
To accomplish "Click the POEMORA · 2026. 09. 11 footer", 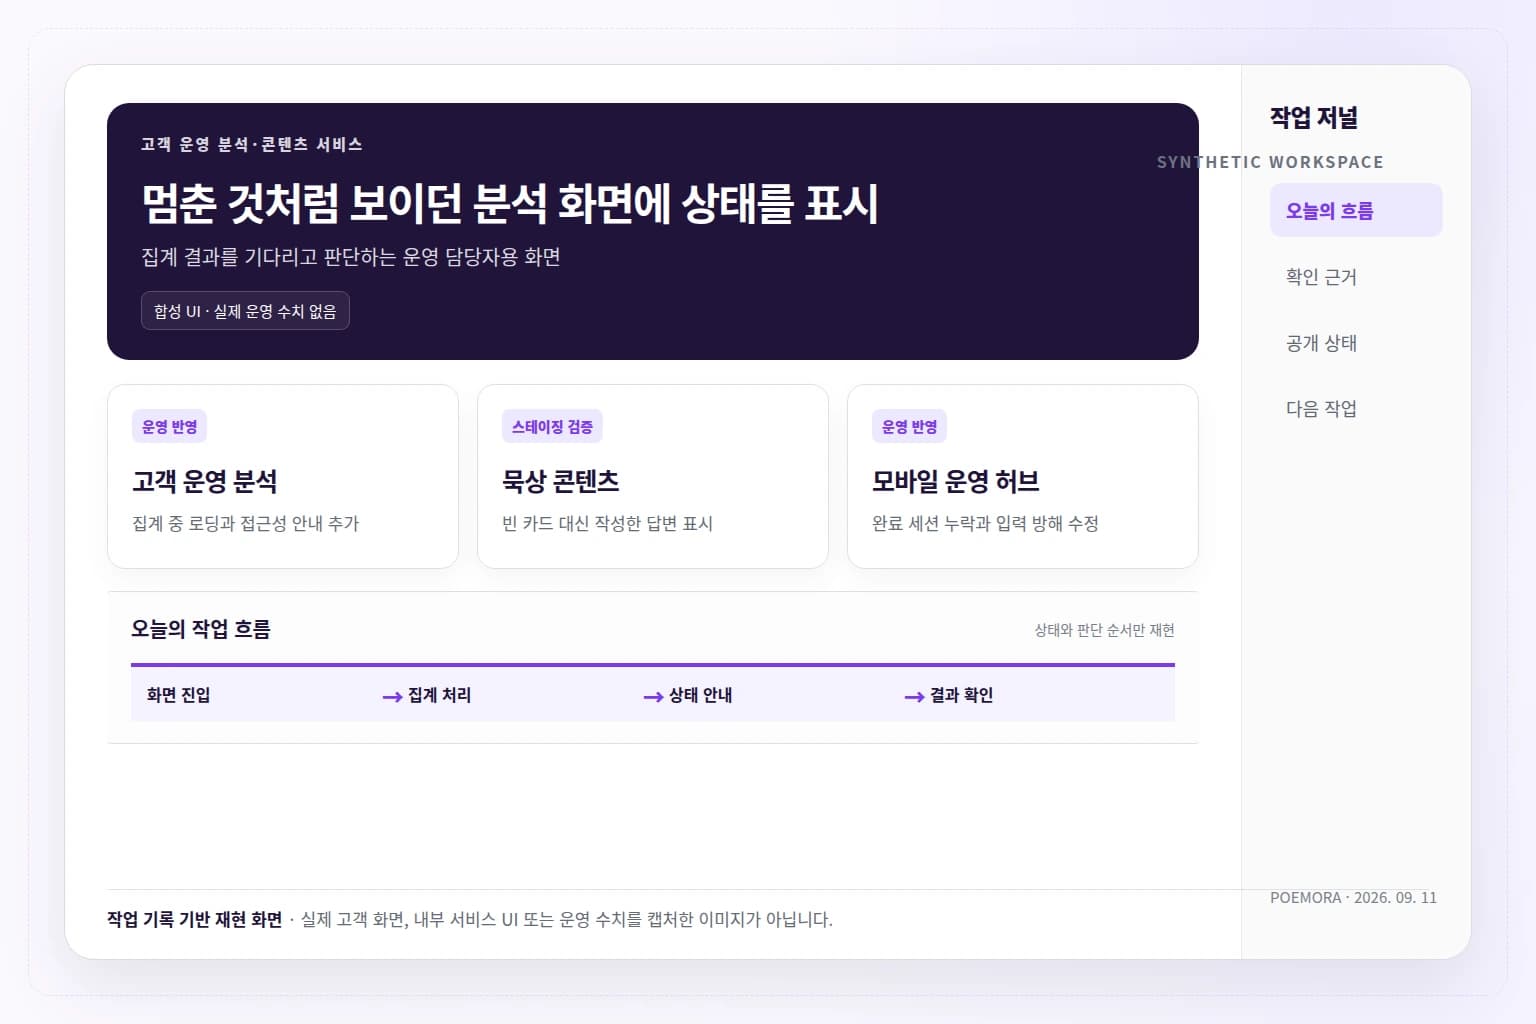I will pyautogui.click(x=1353, y=898).
